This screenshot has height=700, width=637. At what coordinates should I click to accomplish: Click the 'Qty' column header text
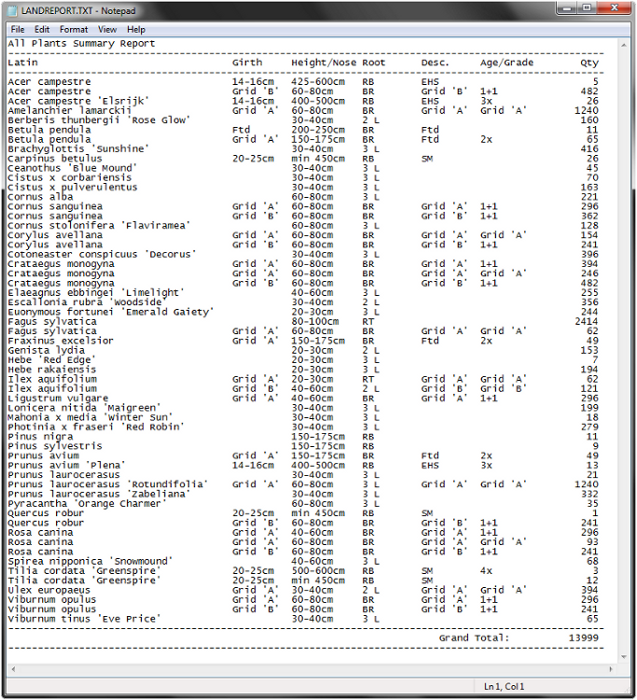[589, 62]
